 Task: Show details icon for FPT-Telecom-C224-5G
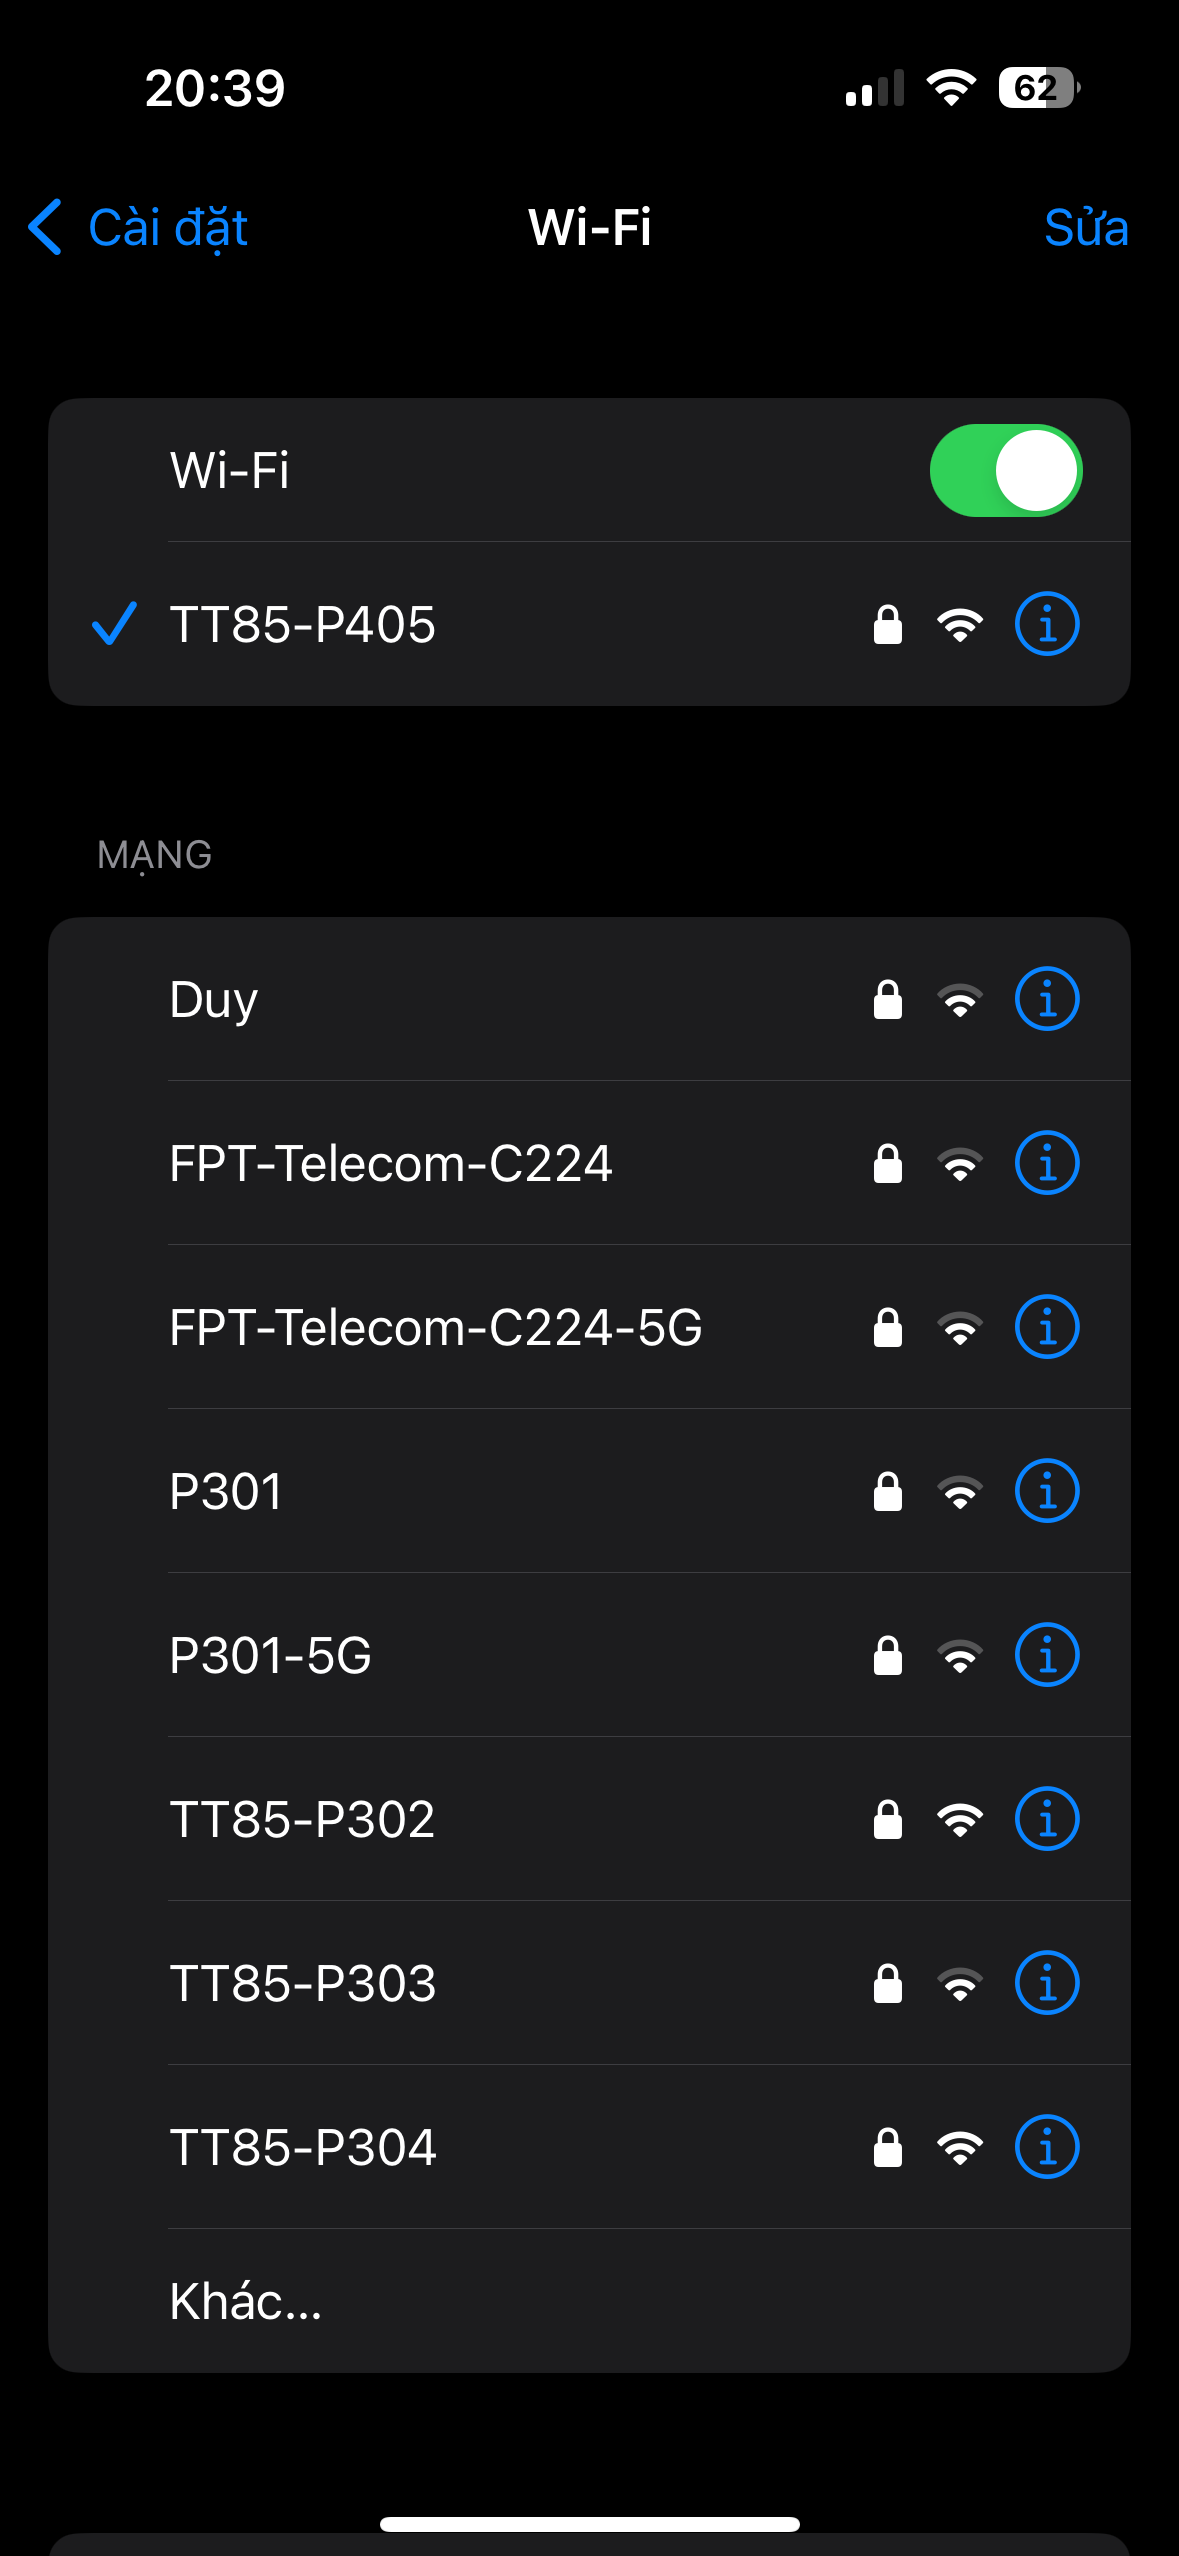click(1046, 1327)
